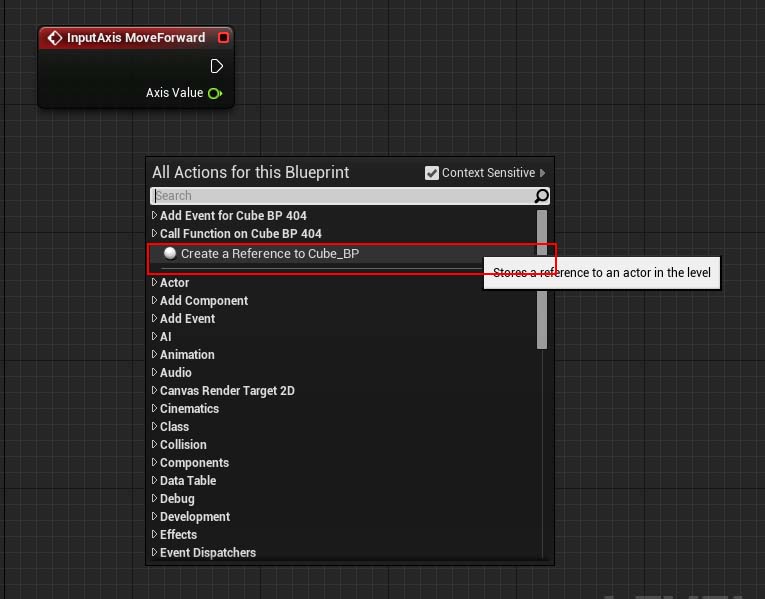Expand the Effects category
This screenshot has width=765, height=599.
(x=154, y=534)
